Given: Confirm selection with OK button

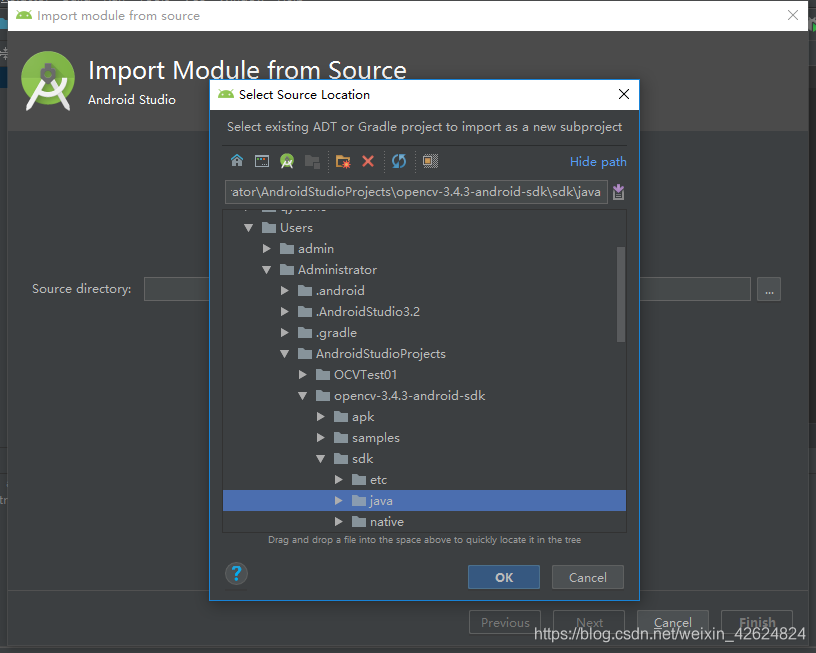Looking at the screenshot, I should click(504, 577).
